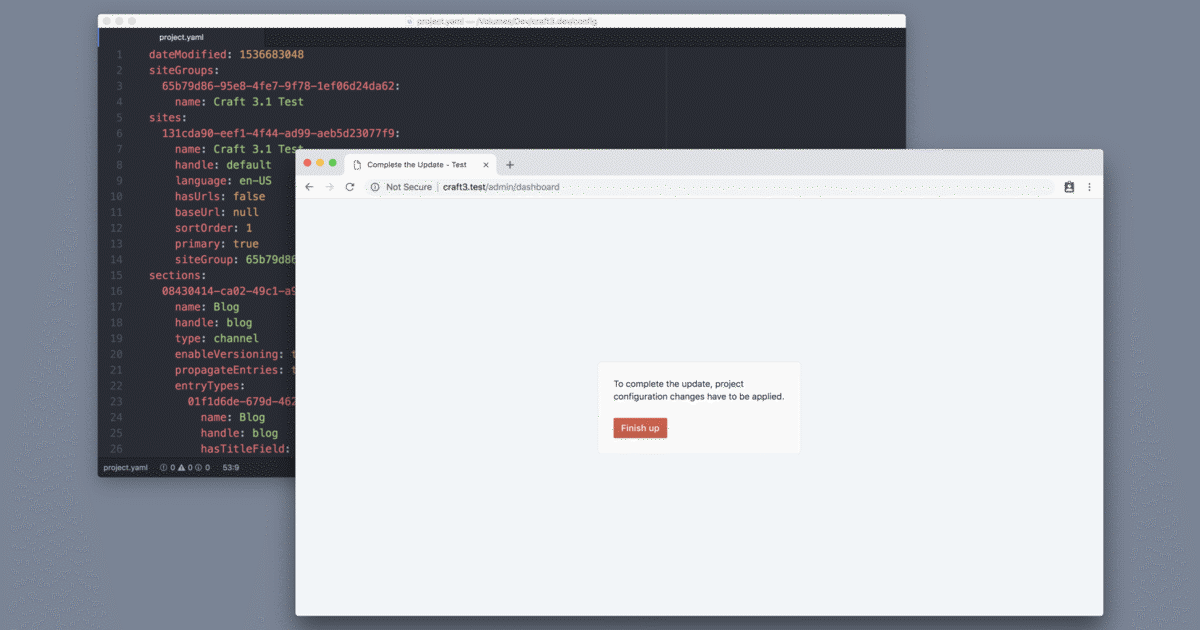Click the 'Not Secure' label in address bar
The image size is (1200, 630).
point(409,187)
